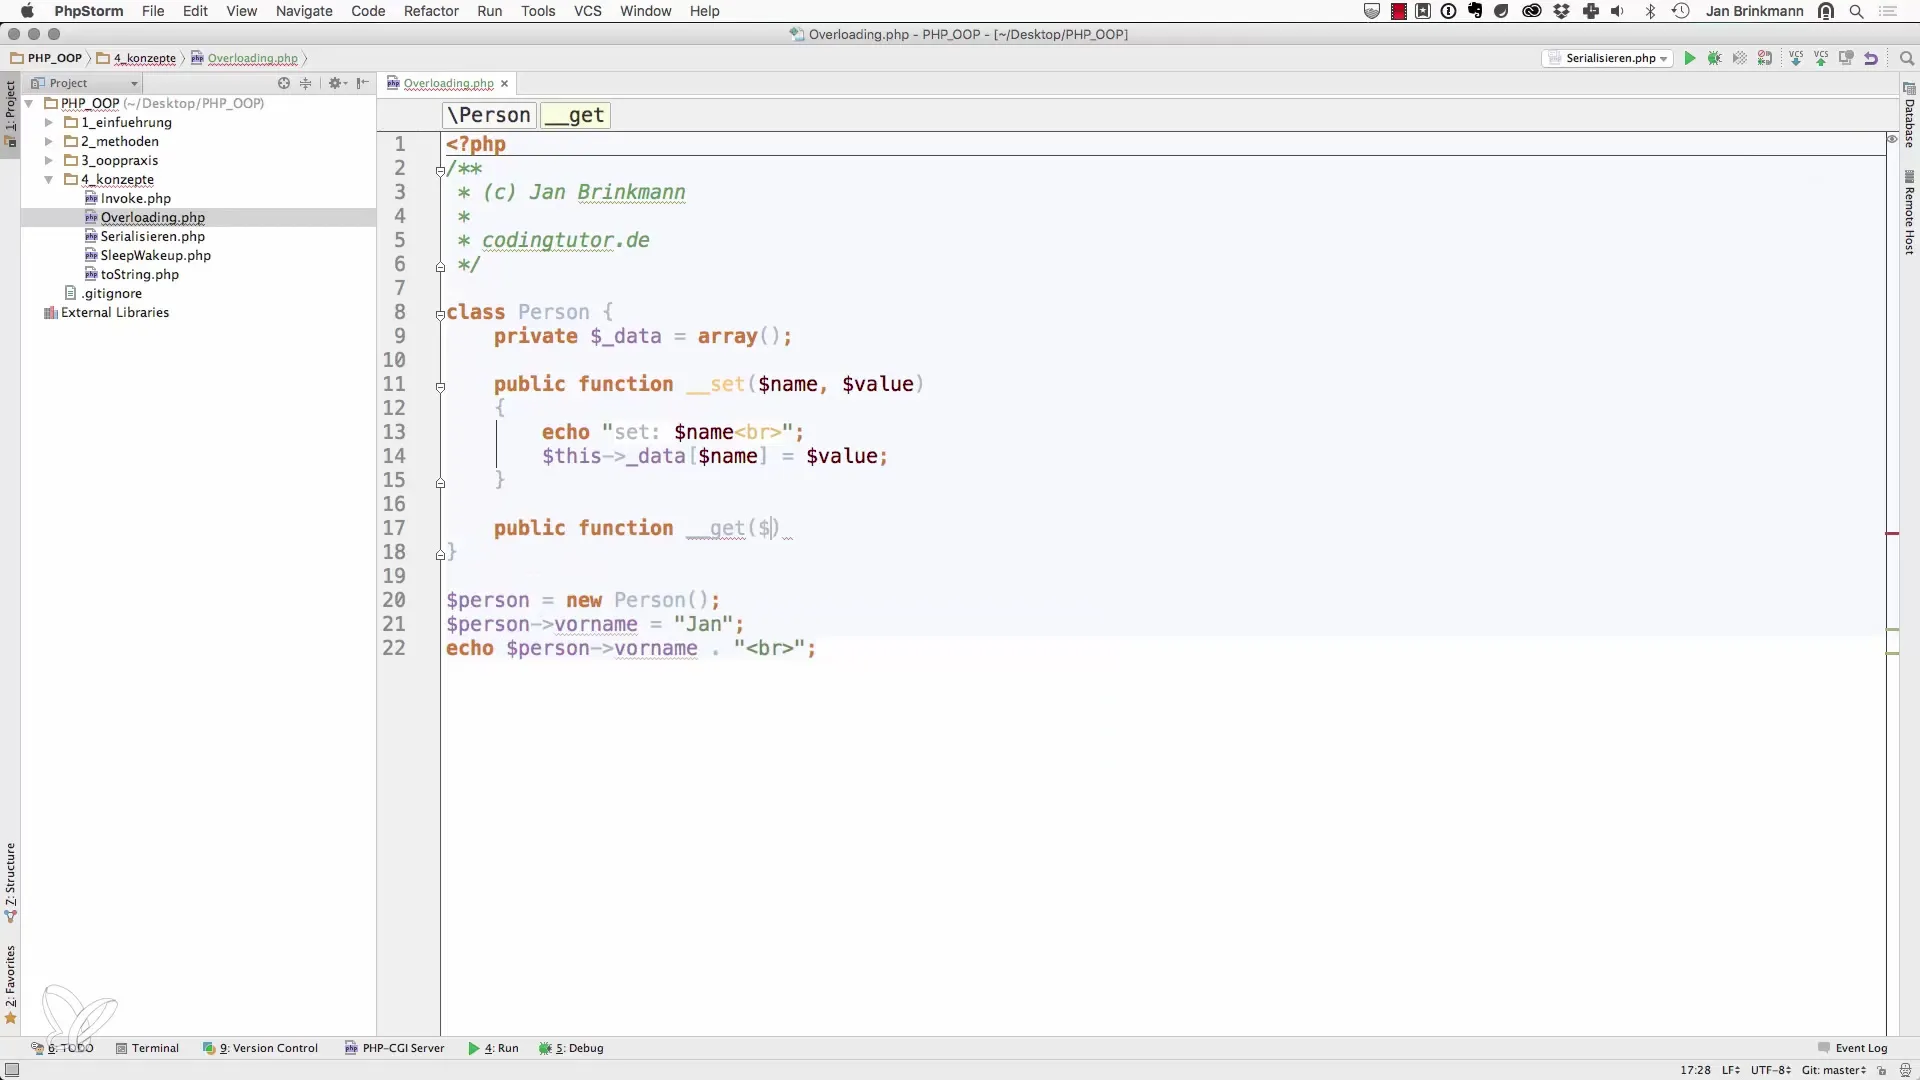The width and height of the screenshot is (1920, 1080).
Task: Click the stop debug listening icon
Action: (x=1765, y=58)
